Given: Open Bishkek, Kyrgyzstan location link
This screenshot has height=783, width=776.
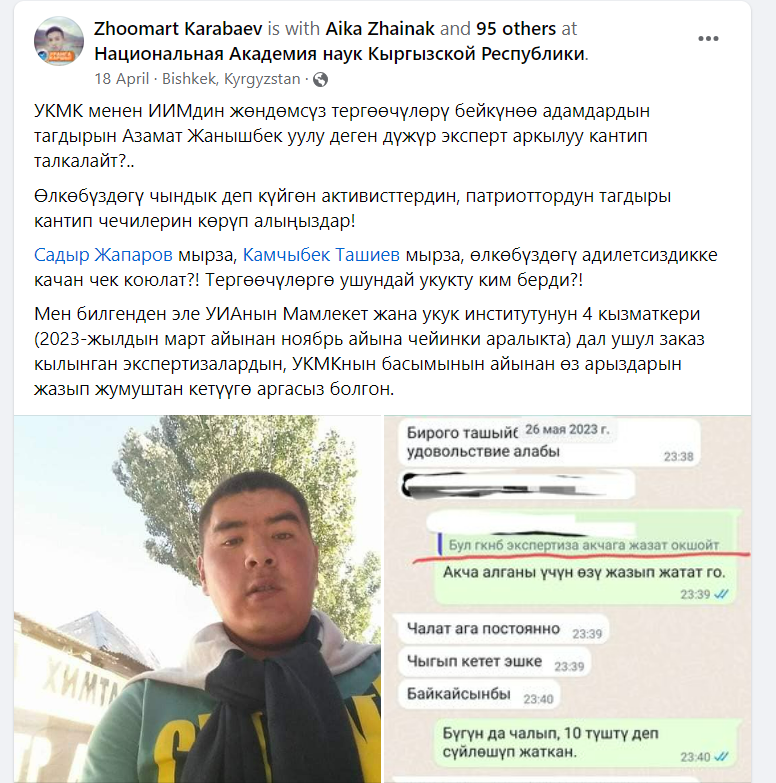Looking at the screenshot, I should click(x=231, y=79).
